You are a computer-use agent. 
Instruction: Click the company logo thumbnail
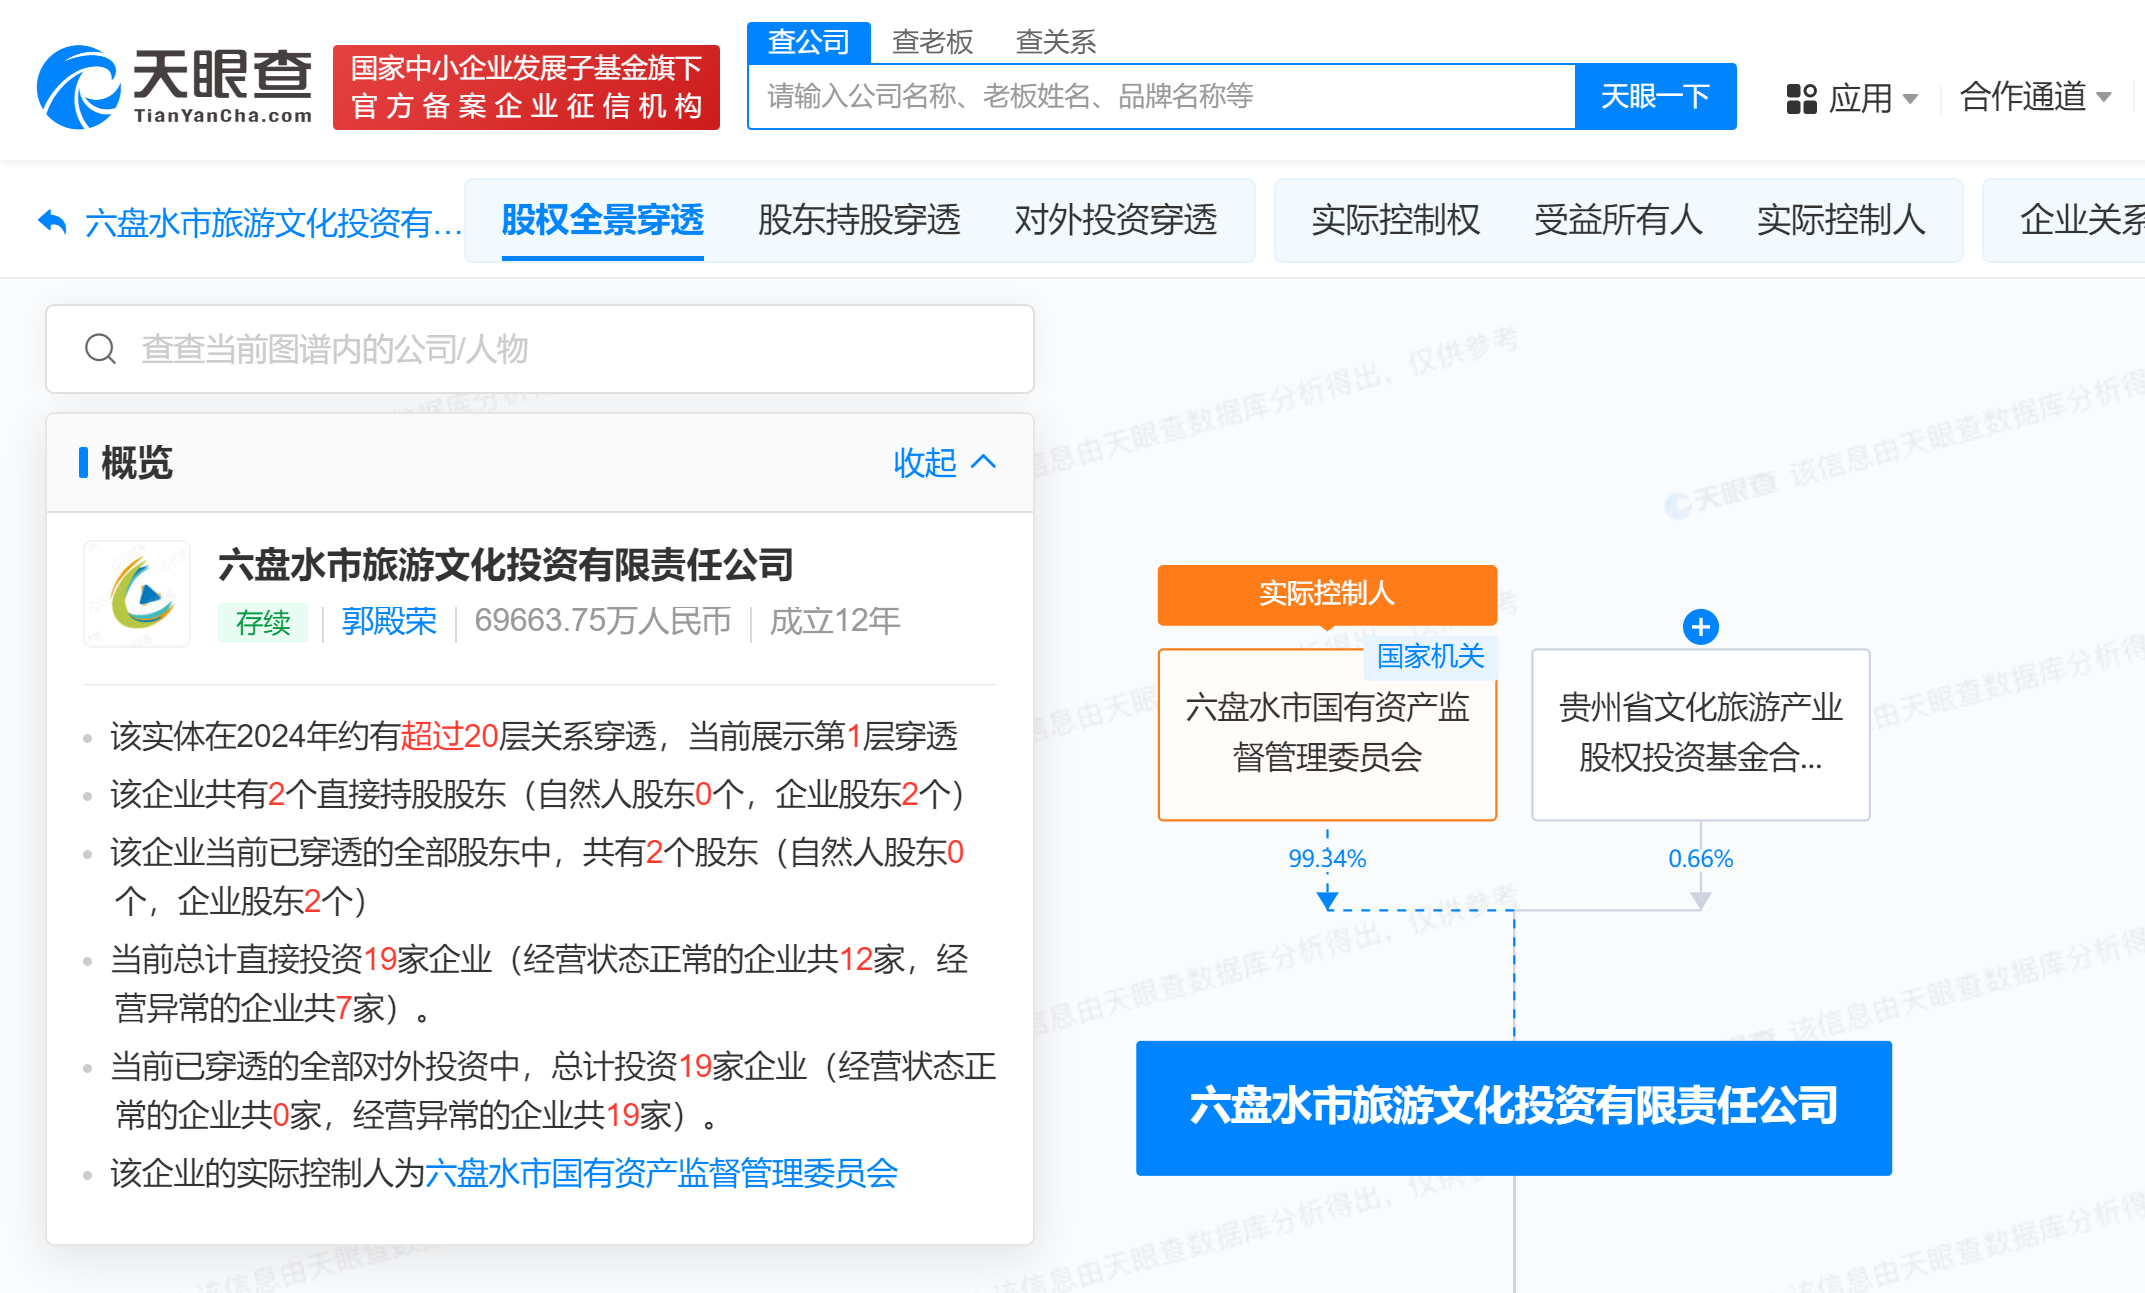tap(137, 594)
